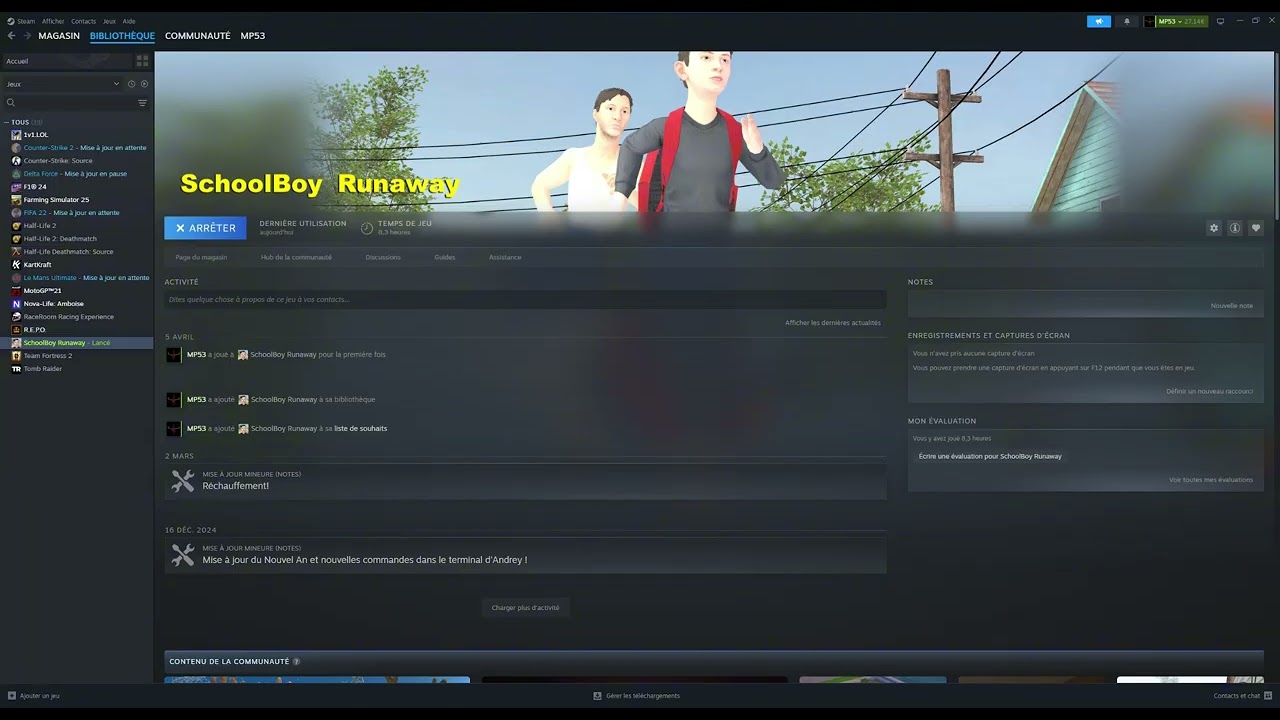
Task: Click the activity status input field
Action: 525,299
